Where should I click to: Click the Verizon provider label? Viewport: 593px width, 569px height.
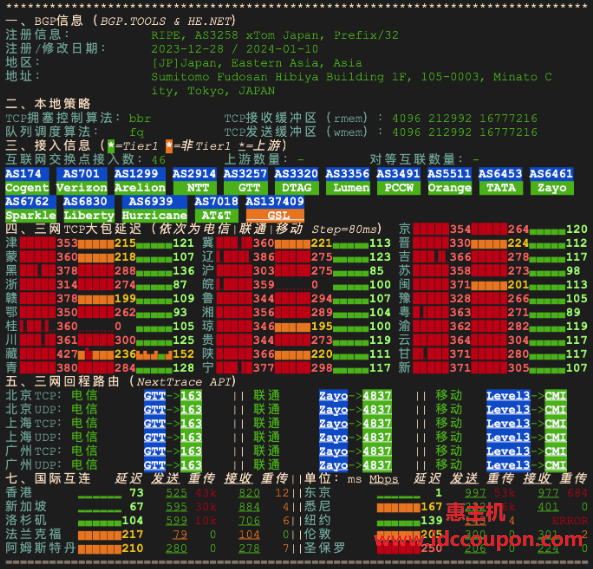(x=81, y=188)
